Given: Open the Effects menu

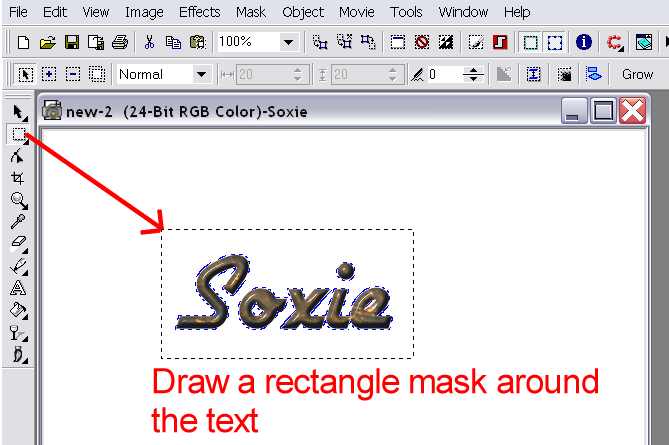Looking at the screenshot, I should tap(199, 12).
